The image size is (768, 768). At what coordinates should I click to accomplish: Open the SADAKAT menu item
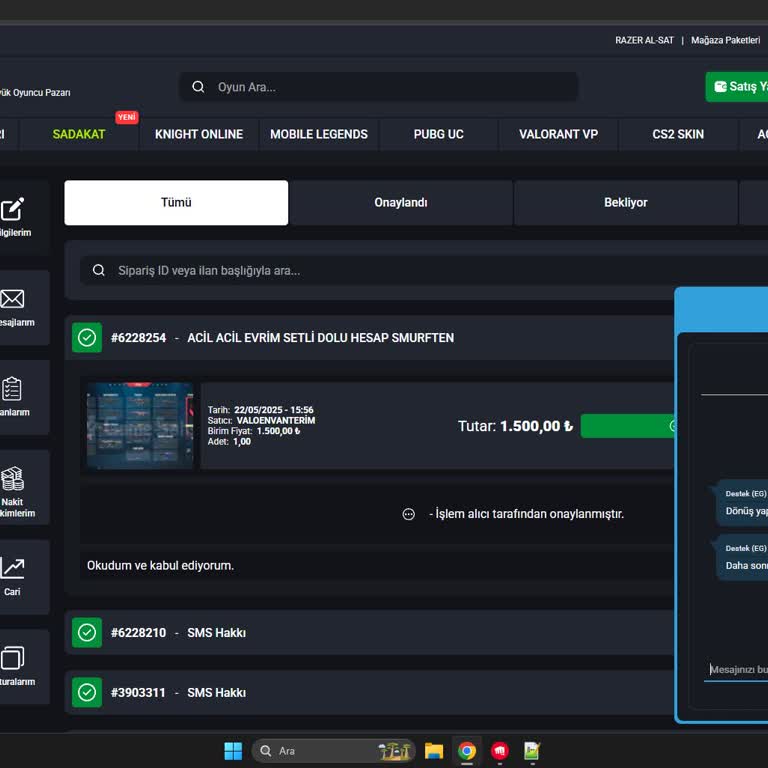pos(79,134)
